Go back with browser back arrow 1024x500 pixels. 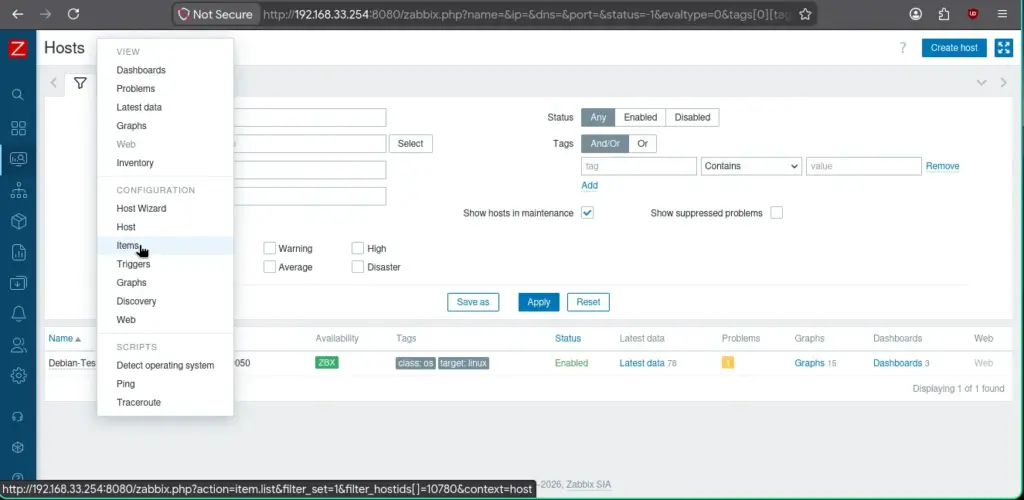pos(18,14)
